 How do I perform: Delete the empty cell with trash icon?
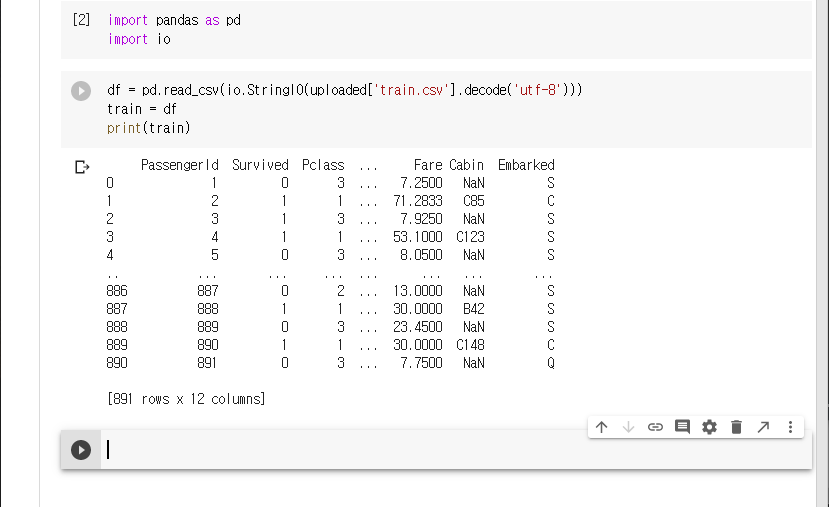(x=737, y=427)
